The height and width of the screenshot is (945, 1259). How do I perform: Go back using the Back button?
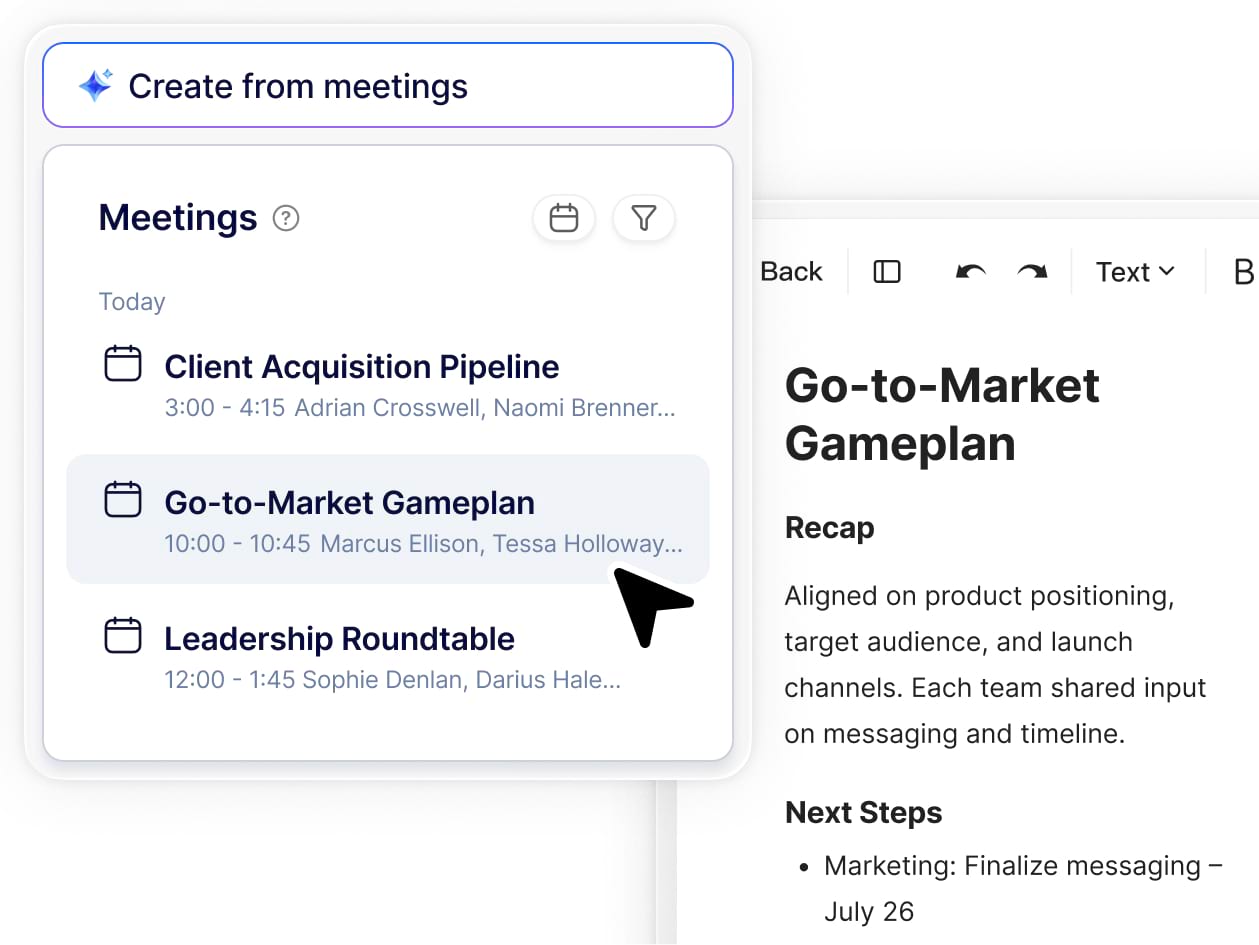(x=791, y=272)
